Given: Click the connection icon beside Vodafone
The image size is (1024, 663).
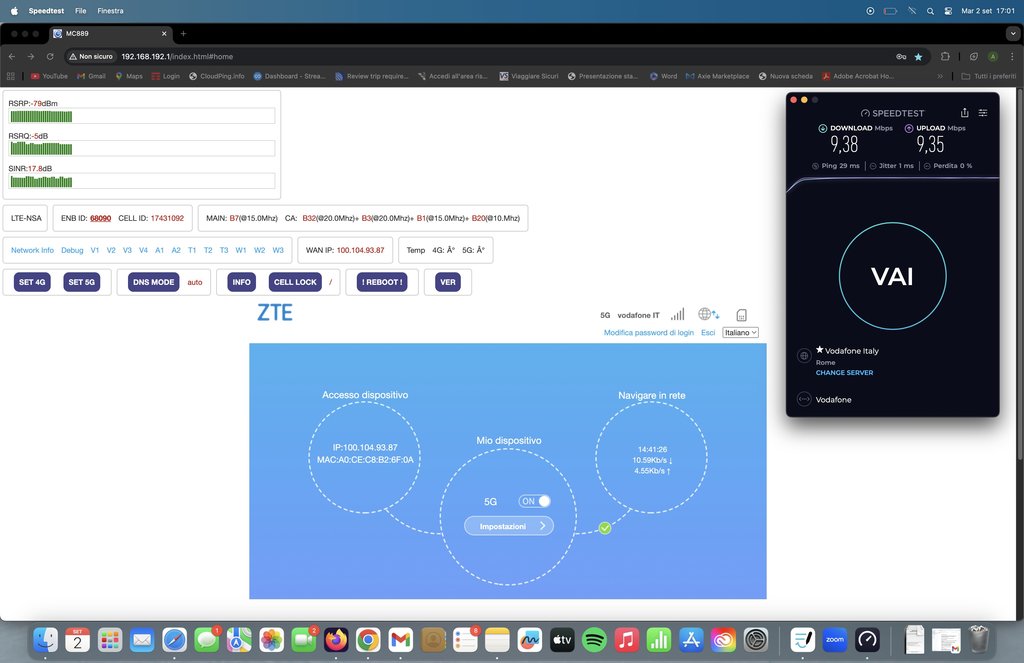Looking at the screenshot, I should 804,399.
